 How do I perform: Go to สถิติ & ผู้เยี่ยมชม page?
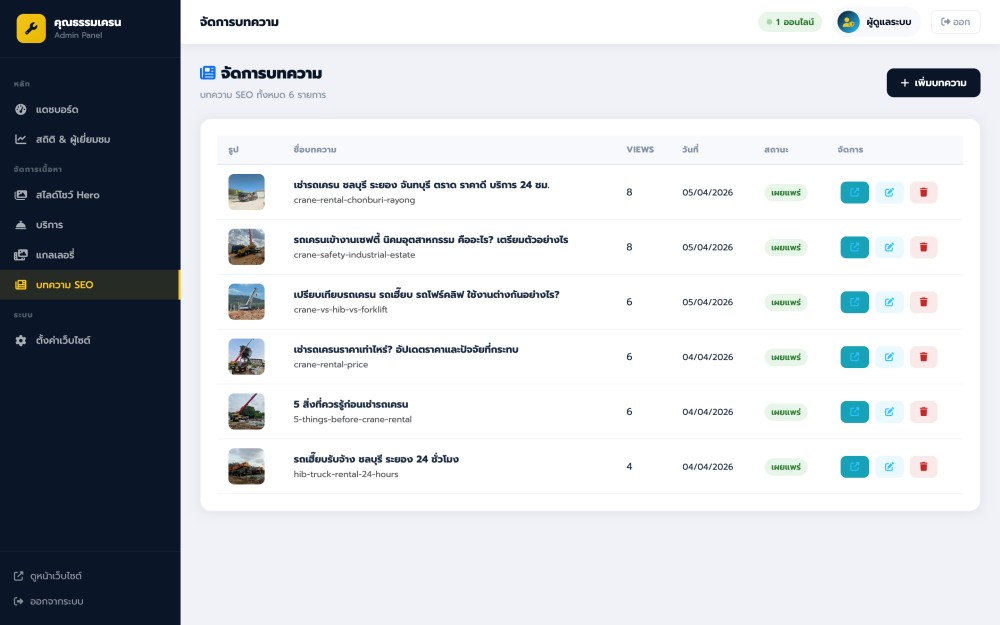click(72, 139)
